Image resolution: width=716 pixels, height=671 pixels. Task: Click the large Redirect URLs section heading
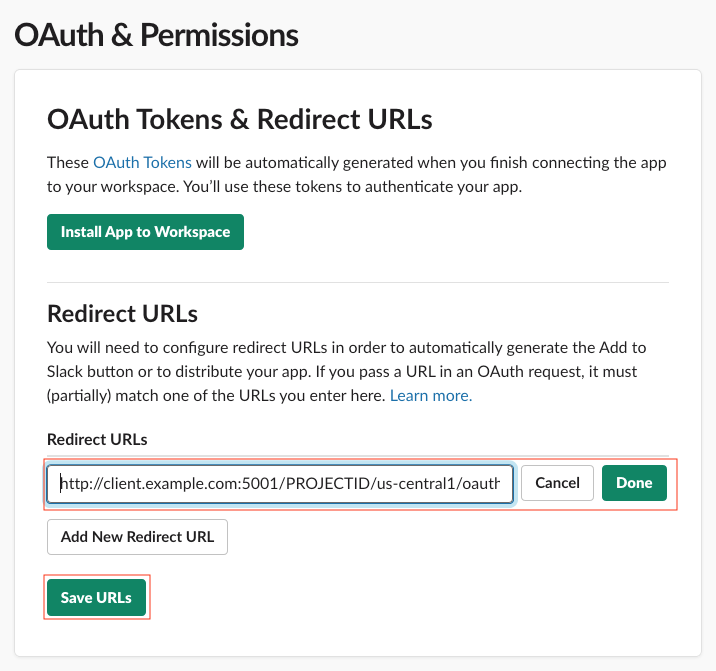pos(122,313)
